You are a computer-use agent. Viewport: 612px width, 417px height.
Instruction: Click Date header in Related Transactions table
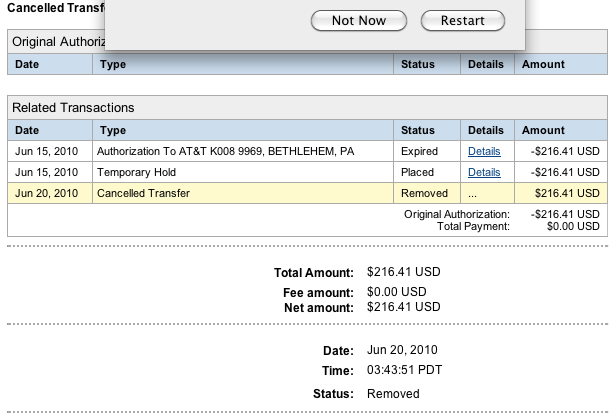(28, 131)
